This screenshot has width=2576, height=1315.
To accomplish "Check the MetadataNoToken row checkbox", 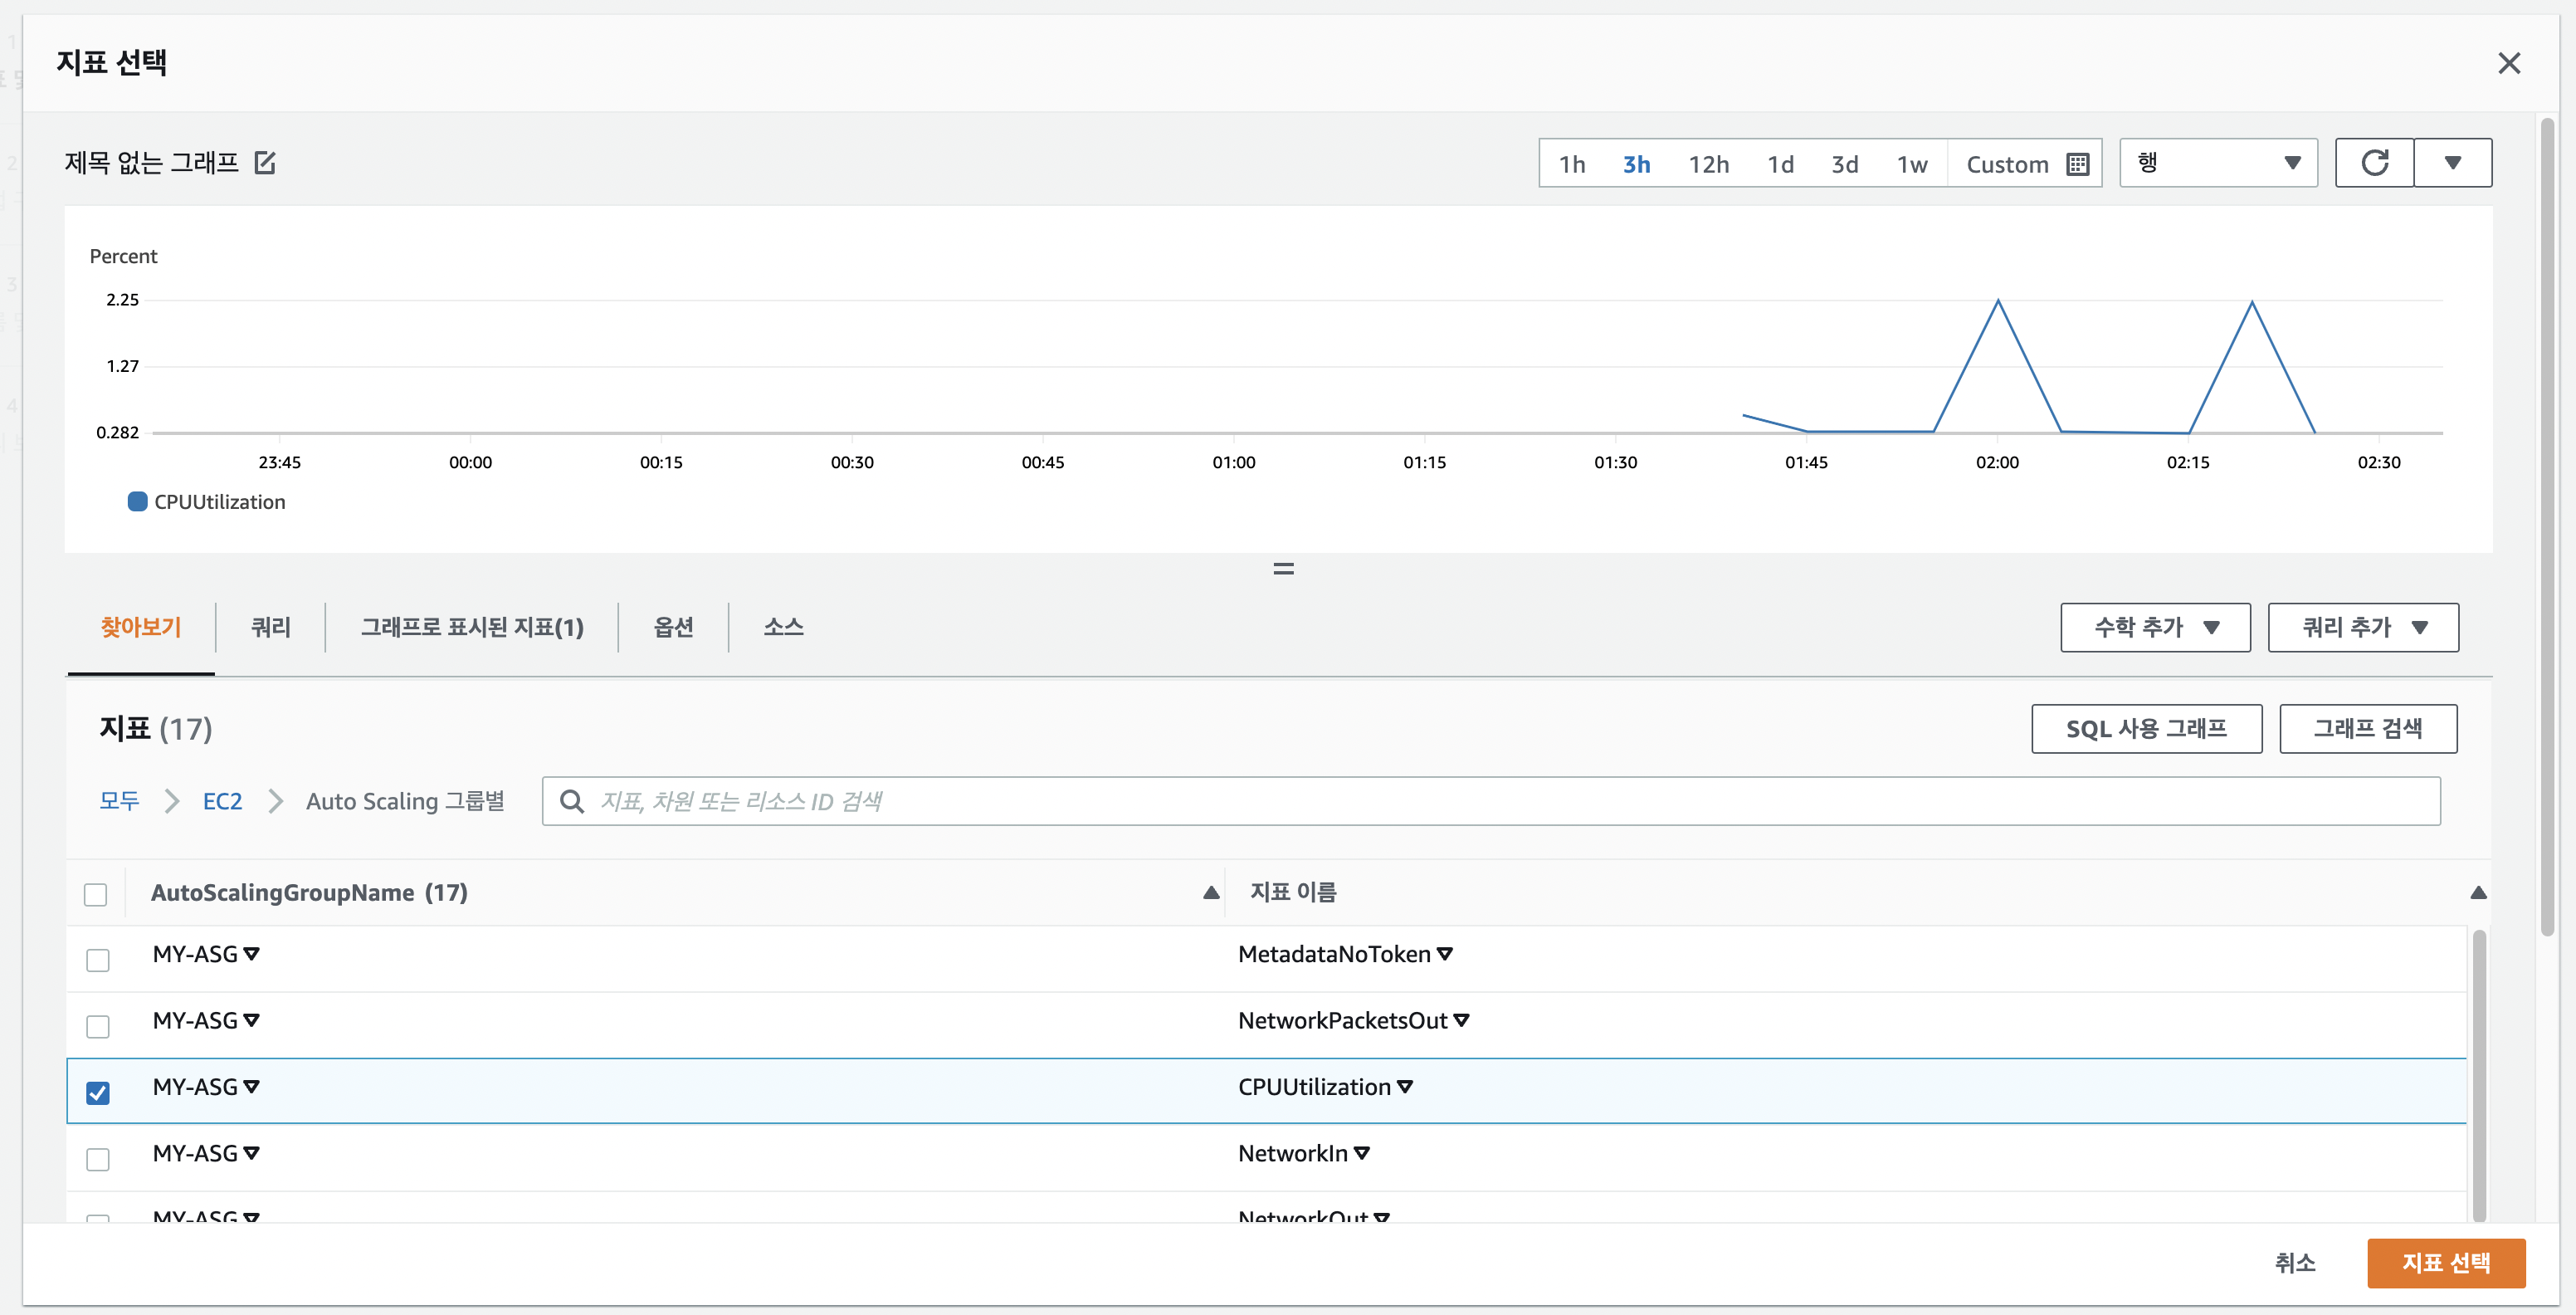I will tap(98, 960).
